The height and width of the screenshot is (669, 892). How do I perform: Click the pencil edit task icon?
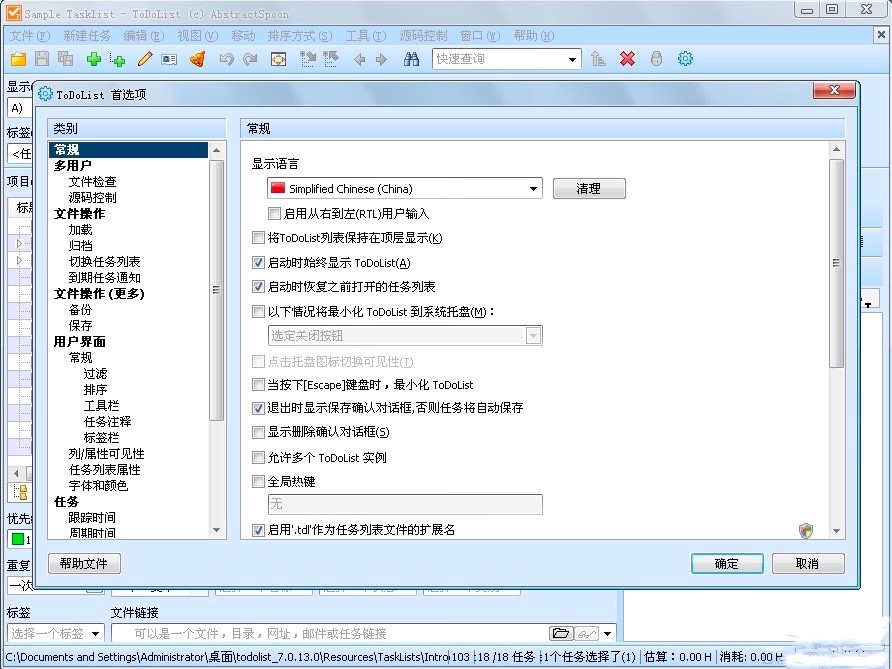pos(145,59)
